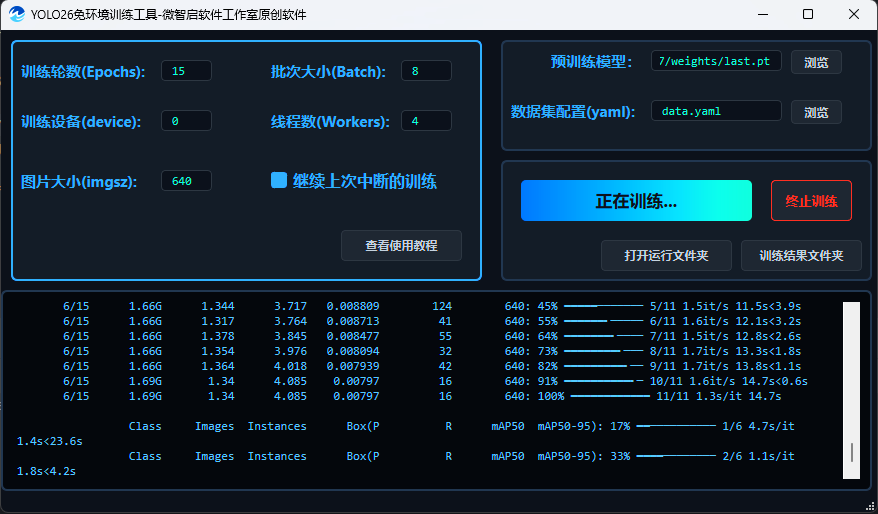Click the 批次大小(Batch) label
This screenshot has height=514, width=878.
click(x=328, y=72)
